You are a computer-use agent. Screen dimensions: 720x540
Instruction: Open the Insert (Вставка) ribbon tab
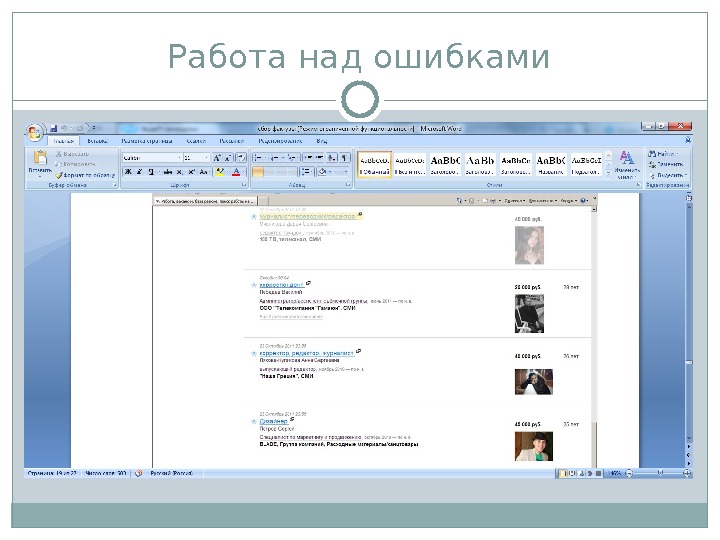97,141
